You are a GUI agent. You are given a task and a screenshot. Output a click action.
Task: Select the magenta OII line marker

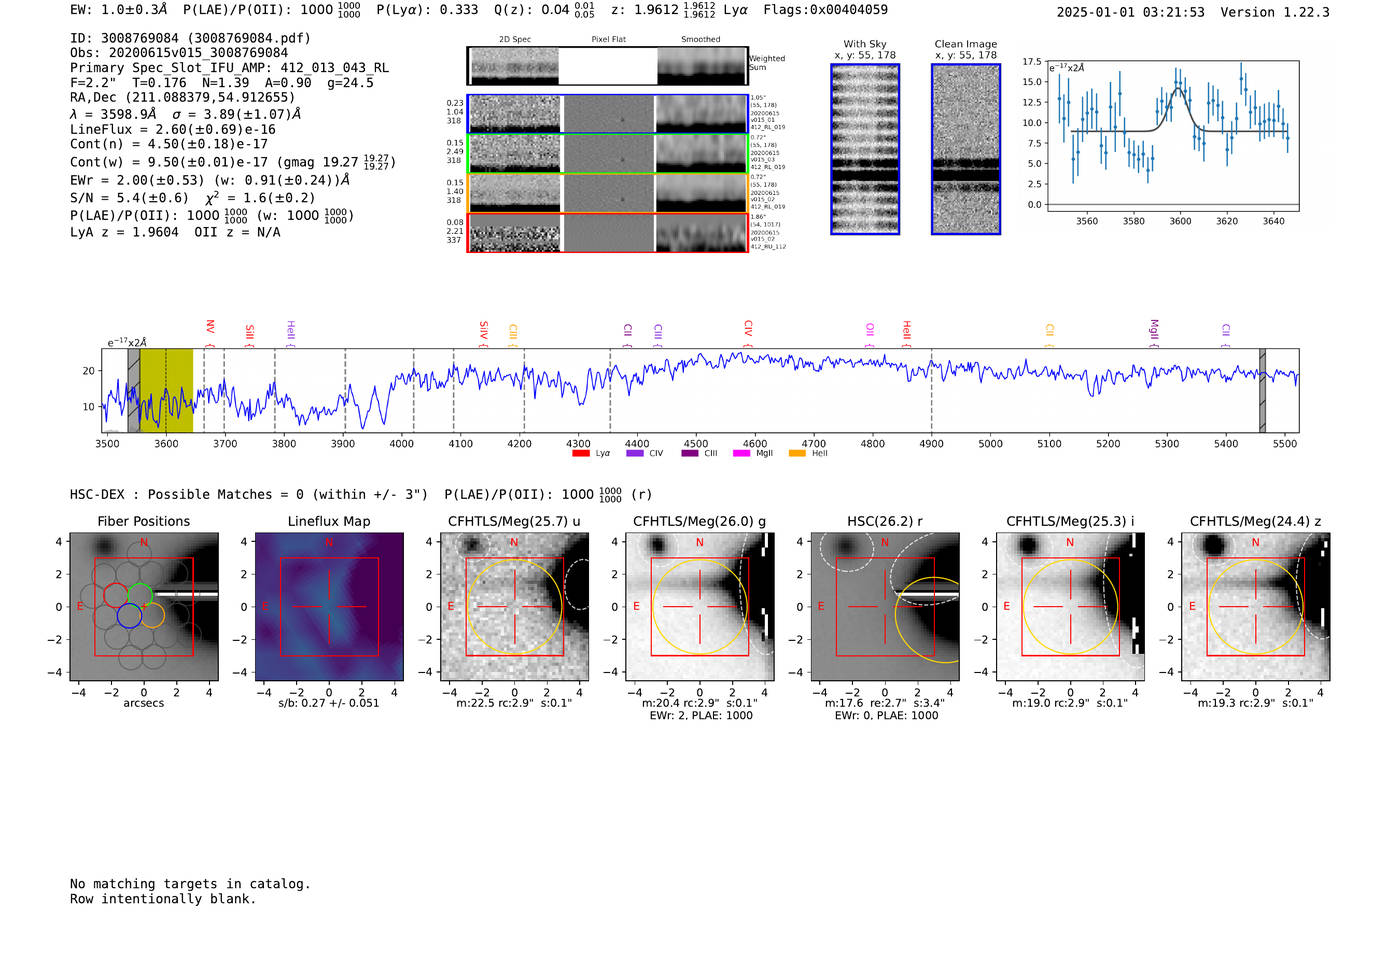[x=870, y=335]
